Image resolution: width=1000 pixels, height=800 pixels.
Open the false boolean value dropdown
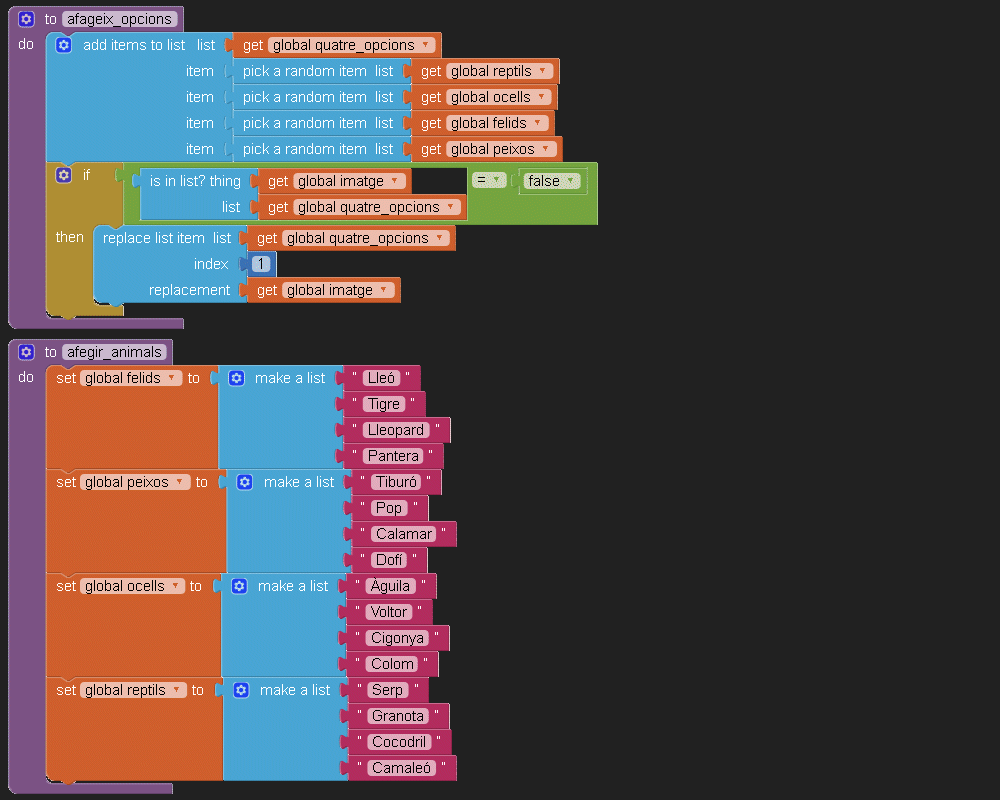tap(571, 181)
